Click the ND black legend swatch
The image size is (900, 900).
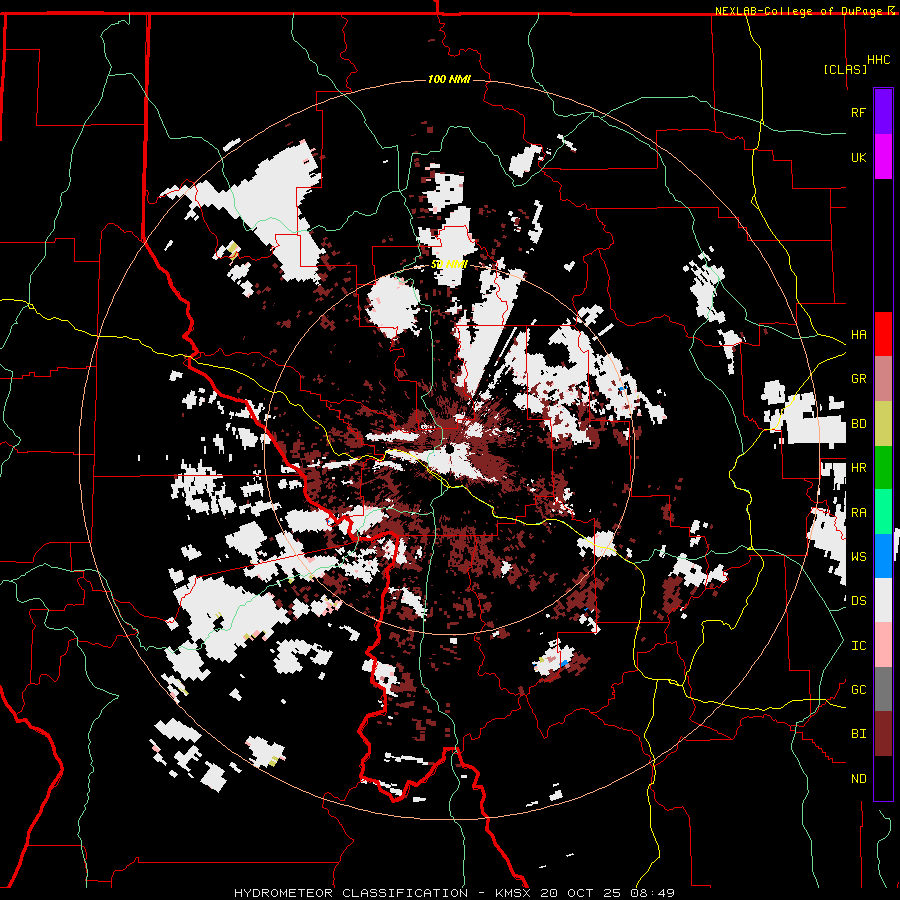pos(883,778)
